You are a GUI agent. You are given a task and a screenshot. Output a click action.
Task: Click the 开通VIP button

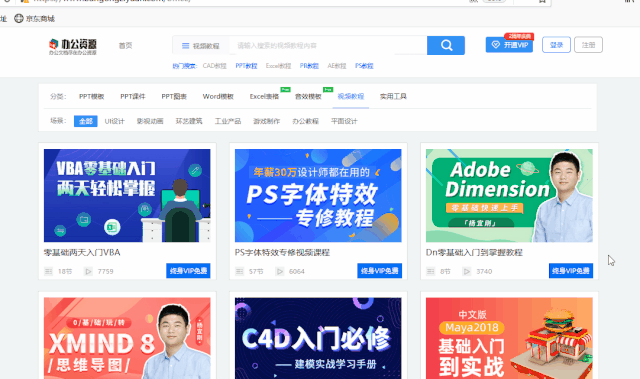click(x=509, y=45)
